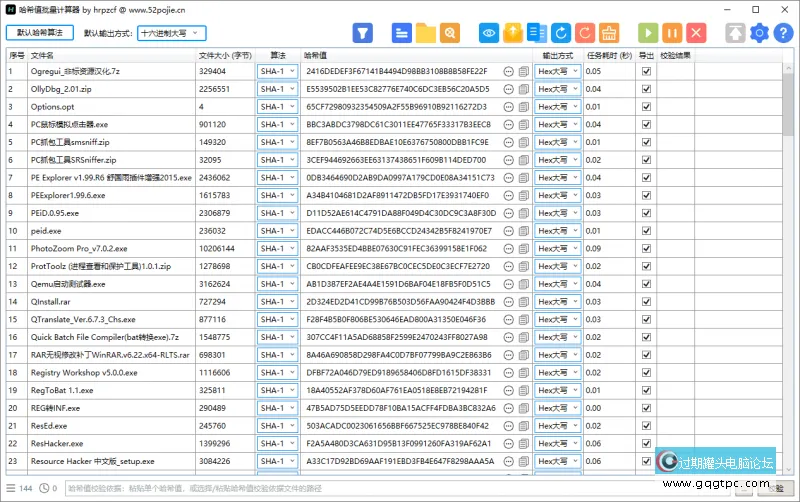The image size is (800, 502).
Task: Clear the list with the broom icon
Action: coord(609,33)
